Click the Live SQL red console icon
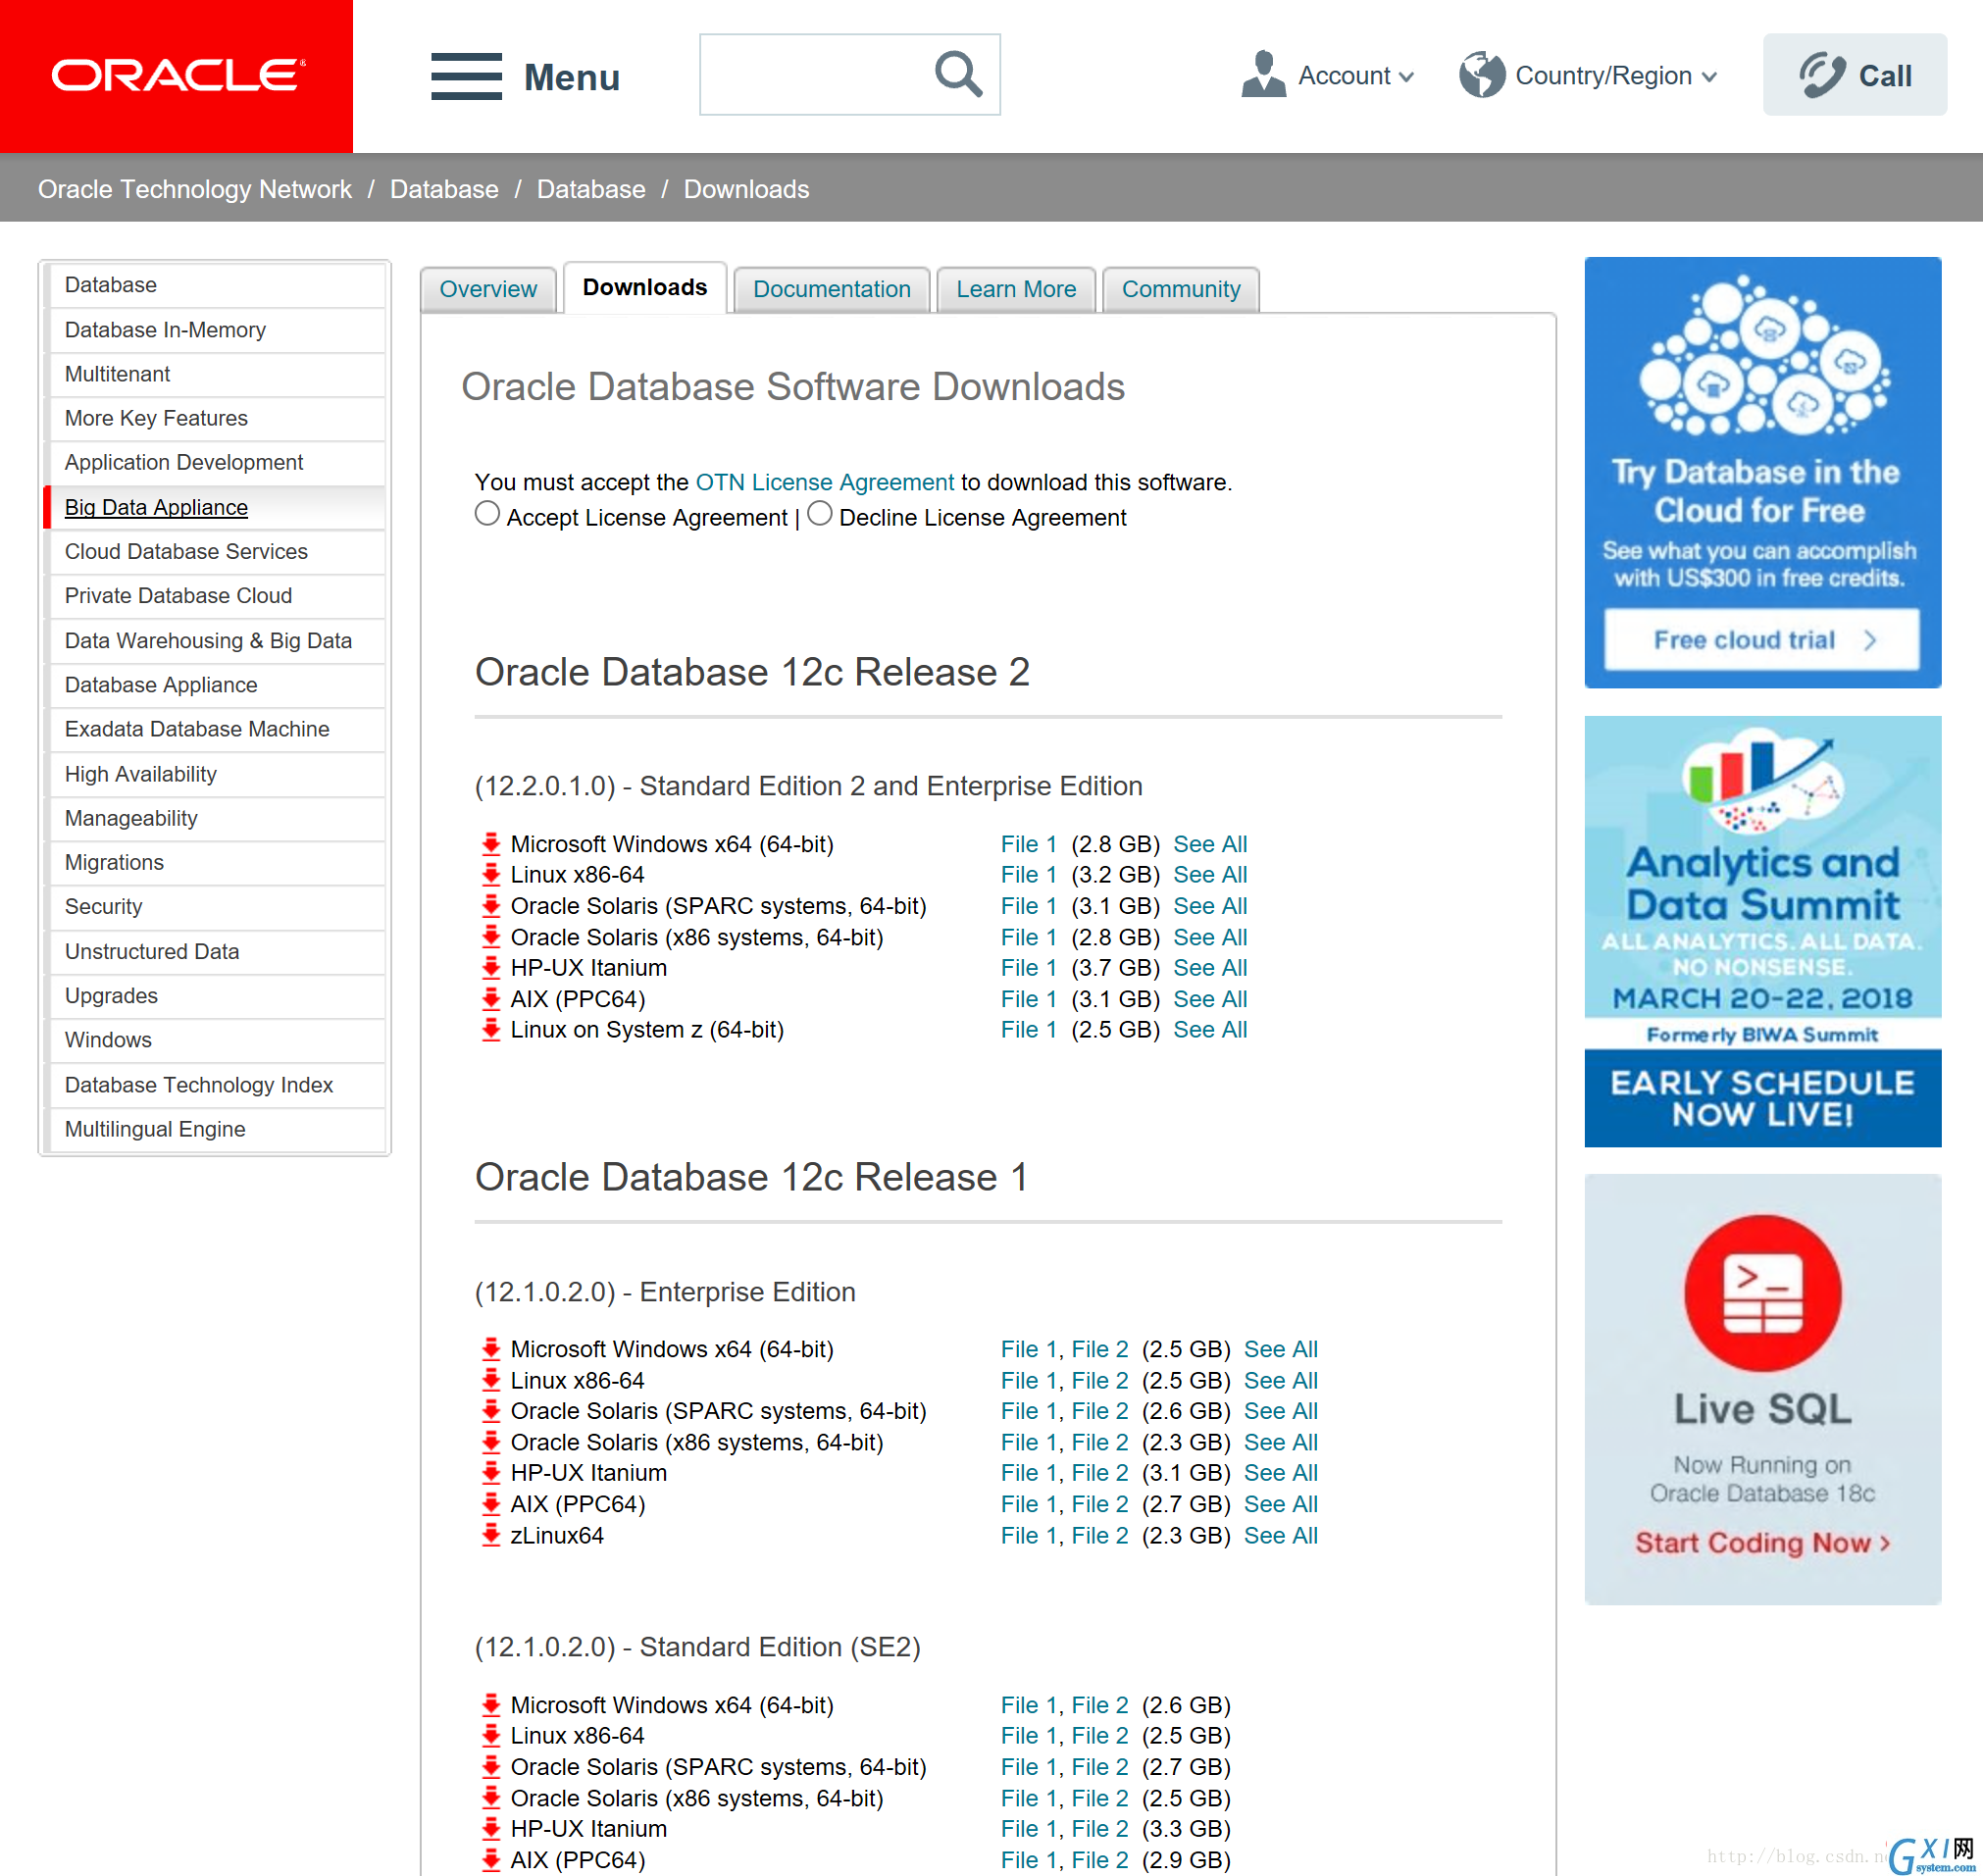Viewport: 1983px width, 1876px height. 1762,1292
